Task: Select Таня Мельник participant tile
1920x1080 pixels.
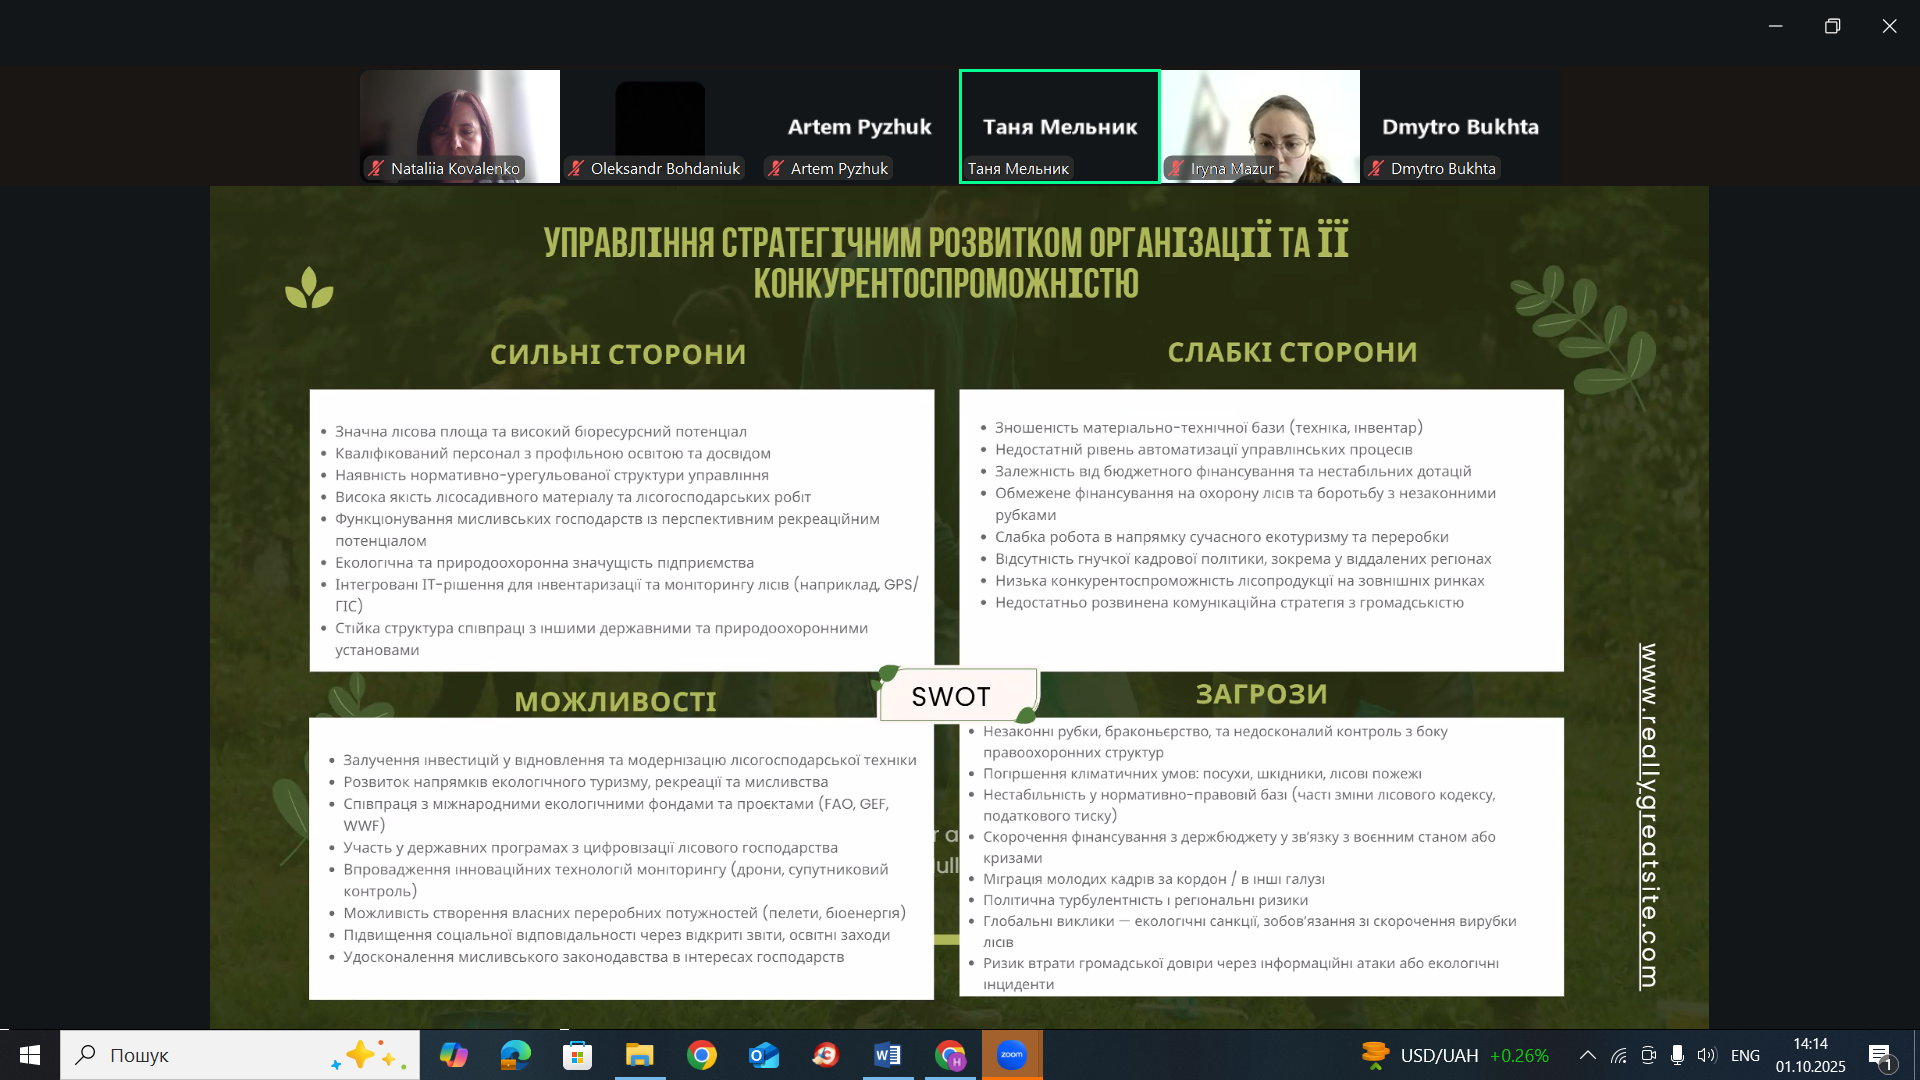Action: (1059, 127)
